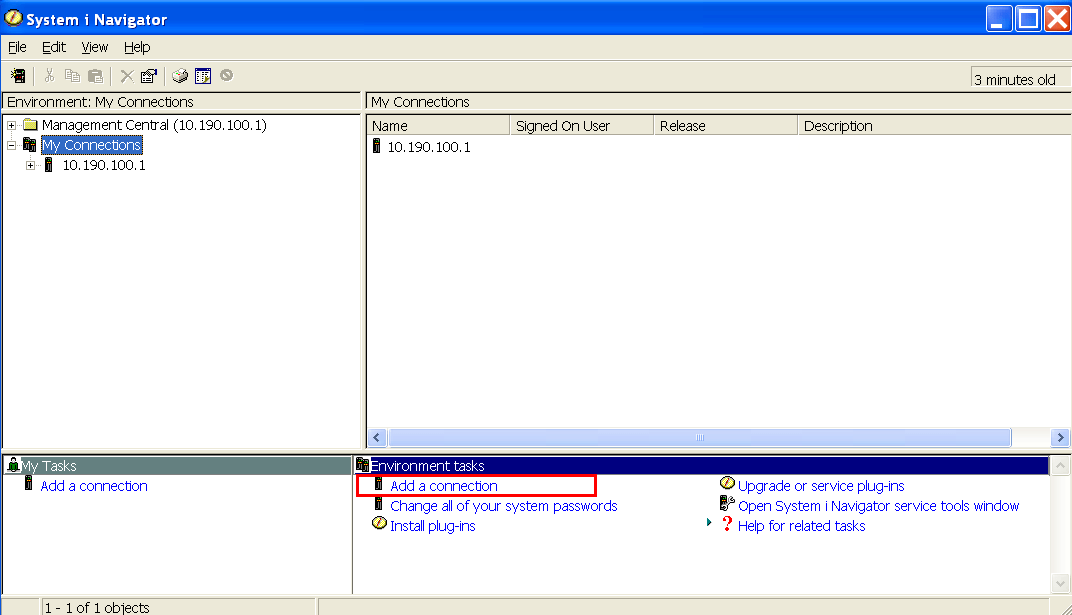Click the Install plug-ins link
The width and height of the screenshot is (1072, 615).
coord(433,525)
